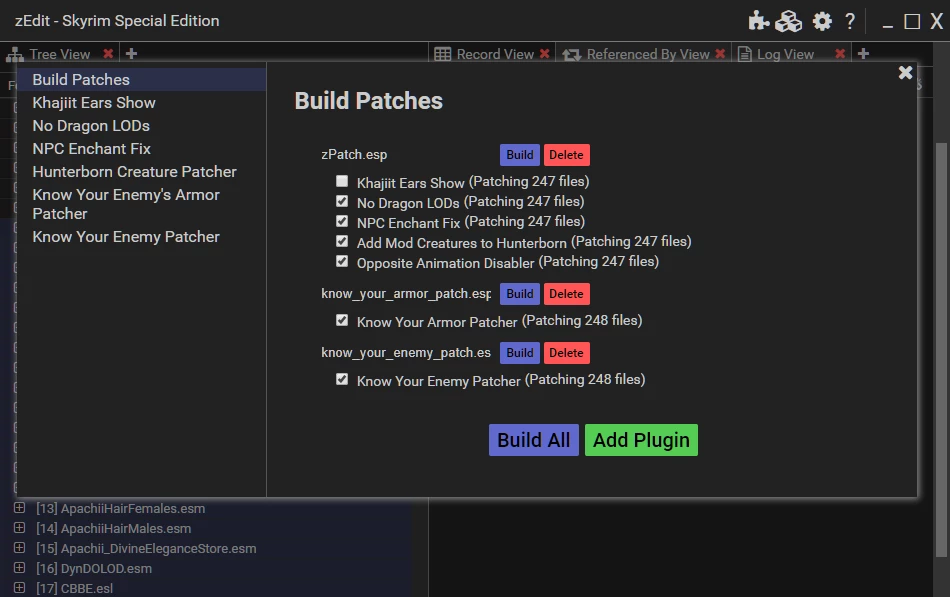This screenshot has width=950, height=597.
Task: Build the zPatch.esp plugin
Action: (x=520, y=155)
